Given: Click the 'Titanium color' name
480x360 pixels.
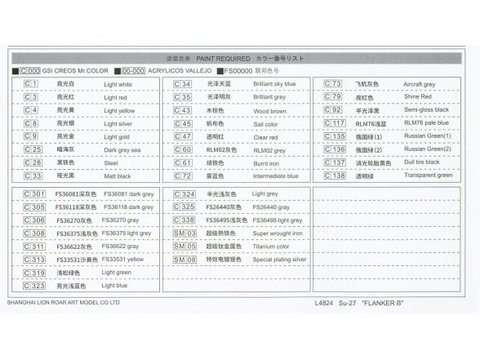Looking at the screenshot, I should point(271,246).
